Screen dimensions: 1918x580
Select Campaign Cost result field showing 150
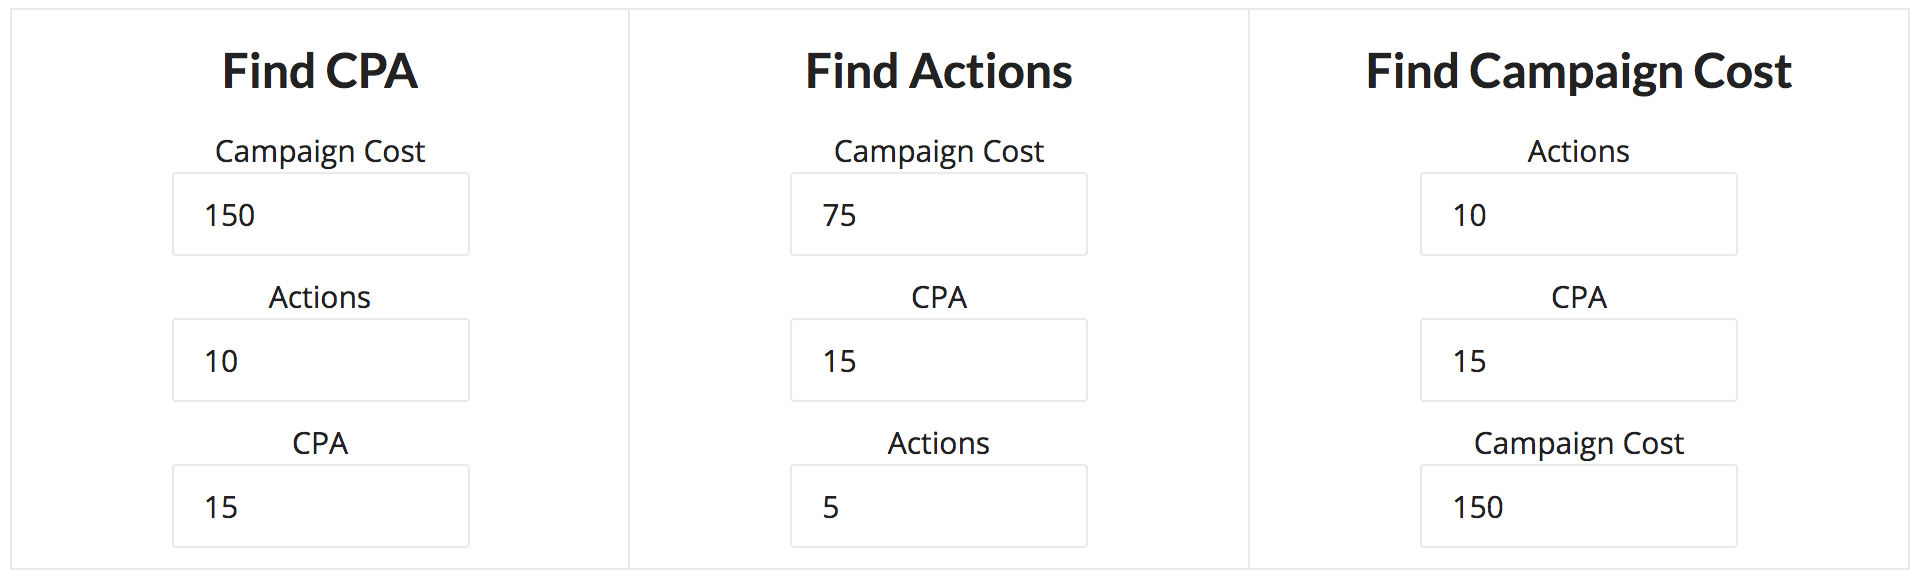1578,506
